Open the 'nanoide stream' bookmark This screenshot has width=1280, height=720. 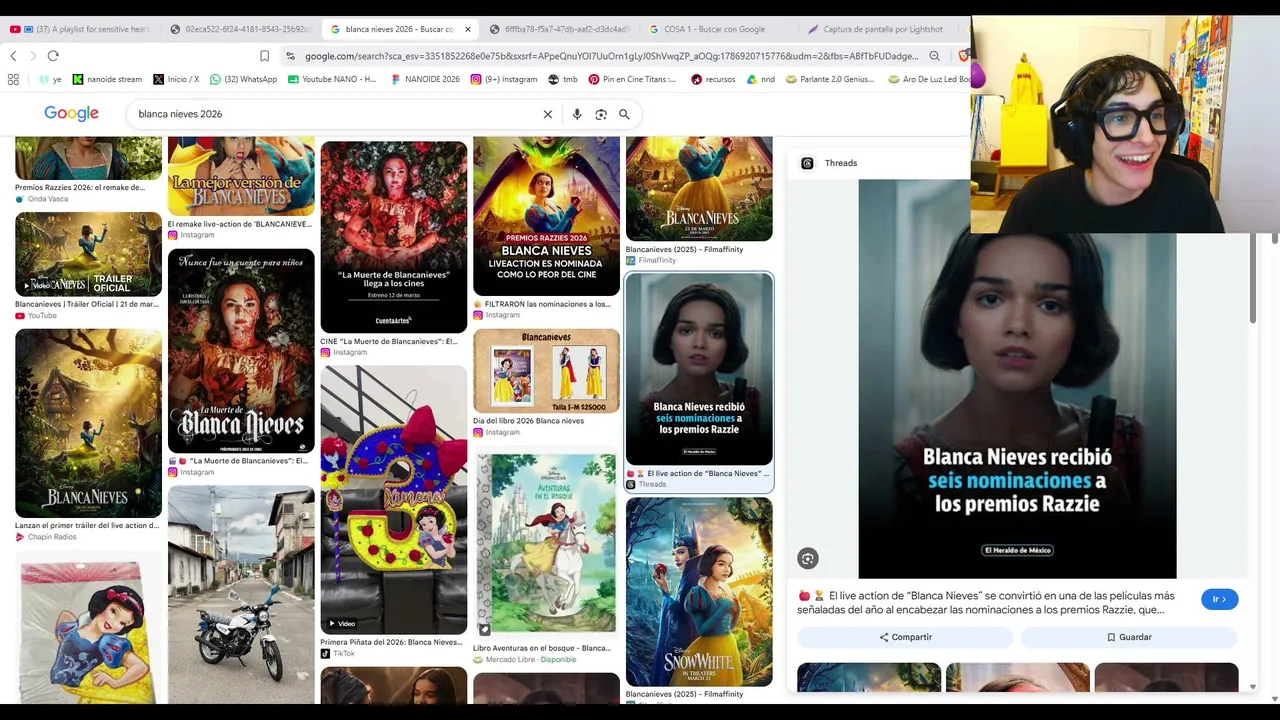107,79
